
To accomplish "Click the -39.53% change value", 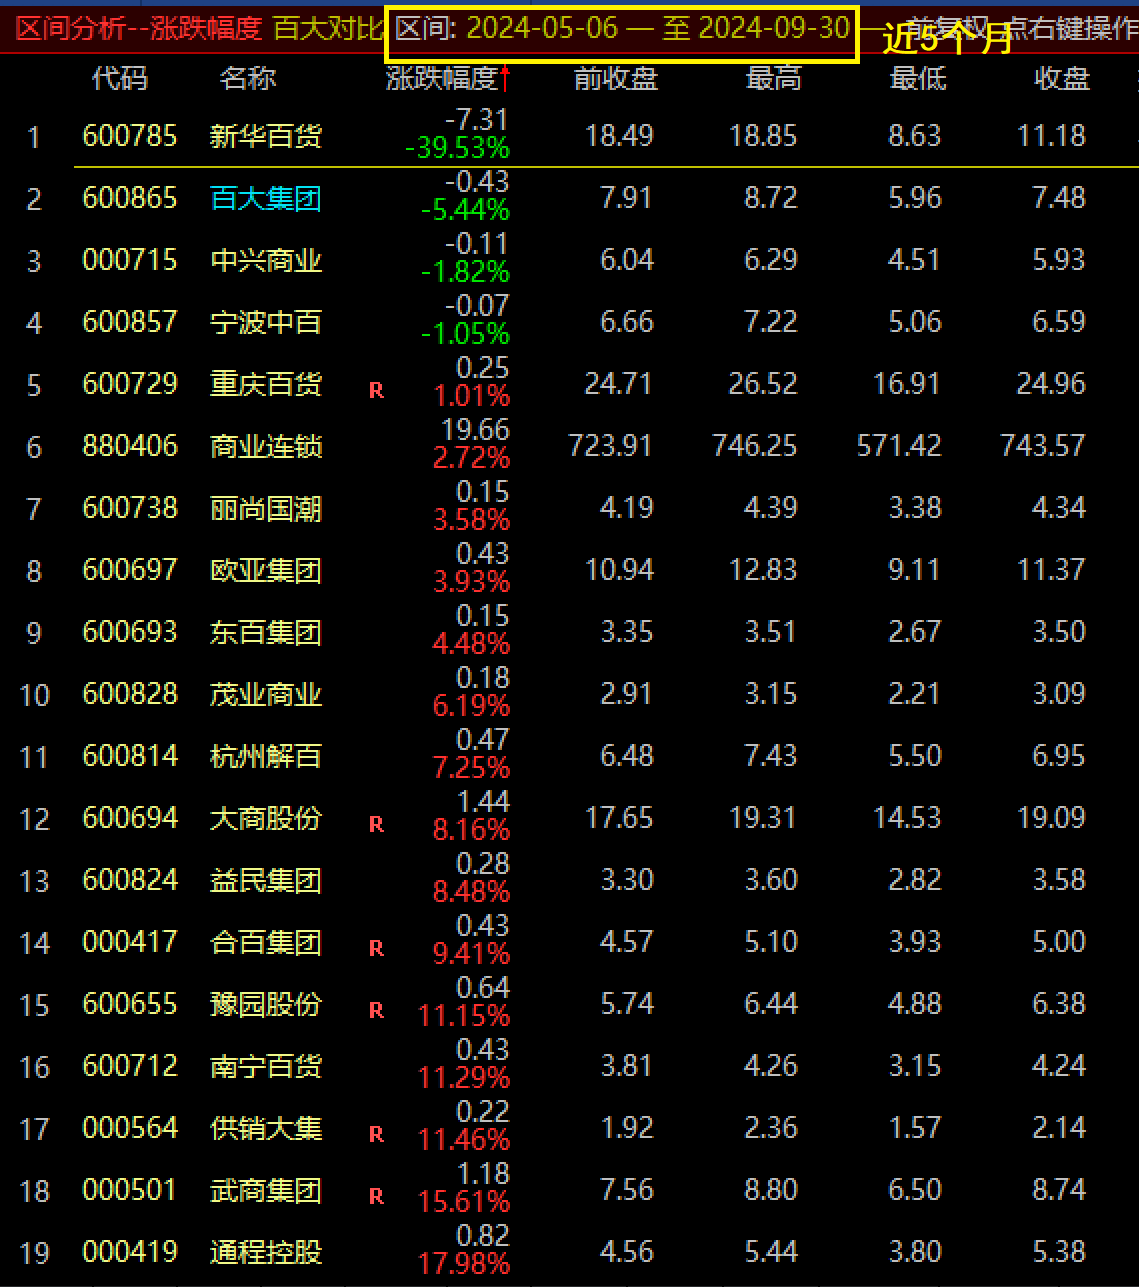I will pyautogui.click(x=457, y=149).
